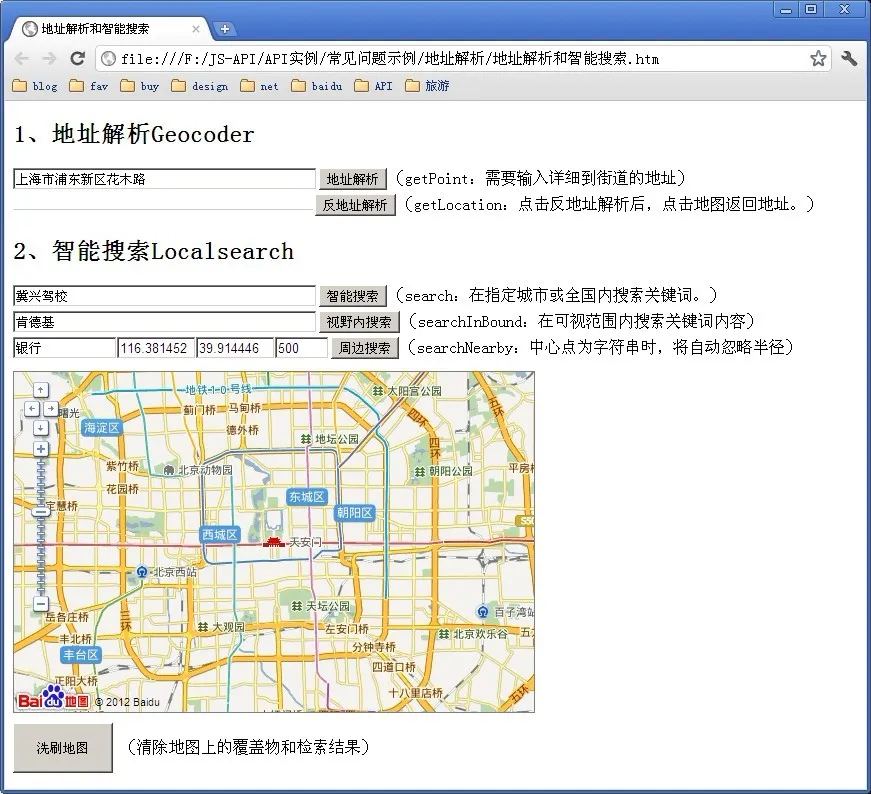The height and width of the screenshot is (794, 871).
Task: Open a new browser tab
Action: click(x=225, y=29)
